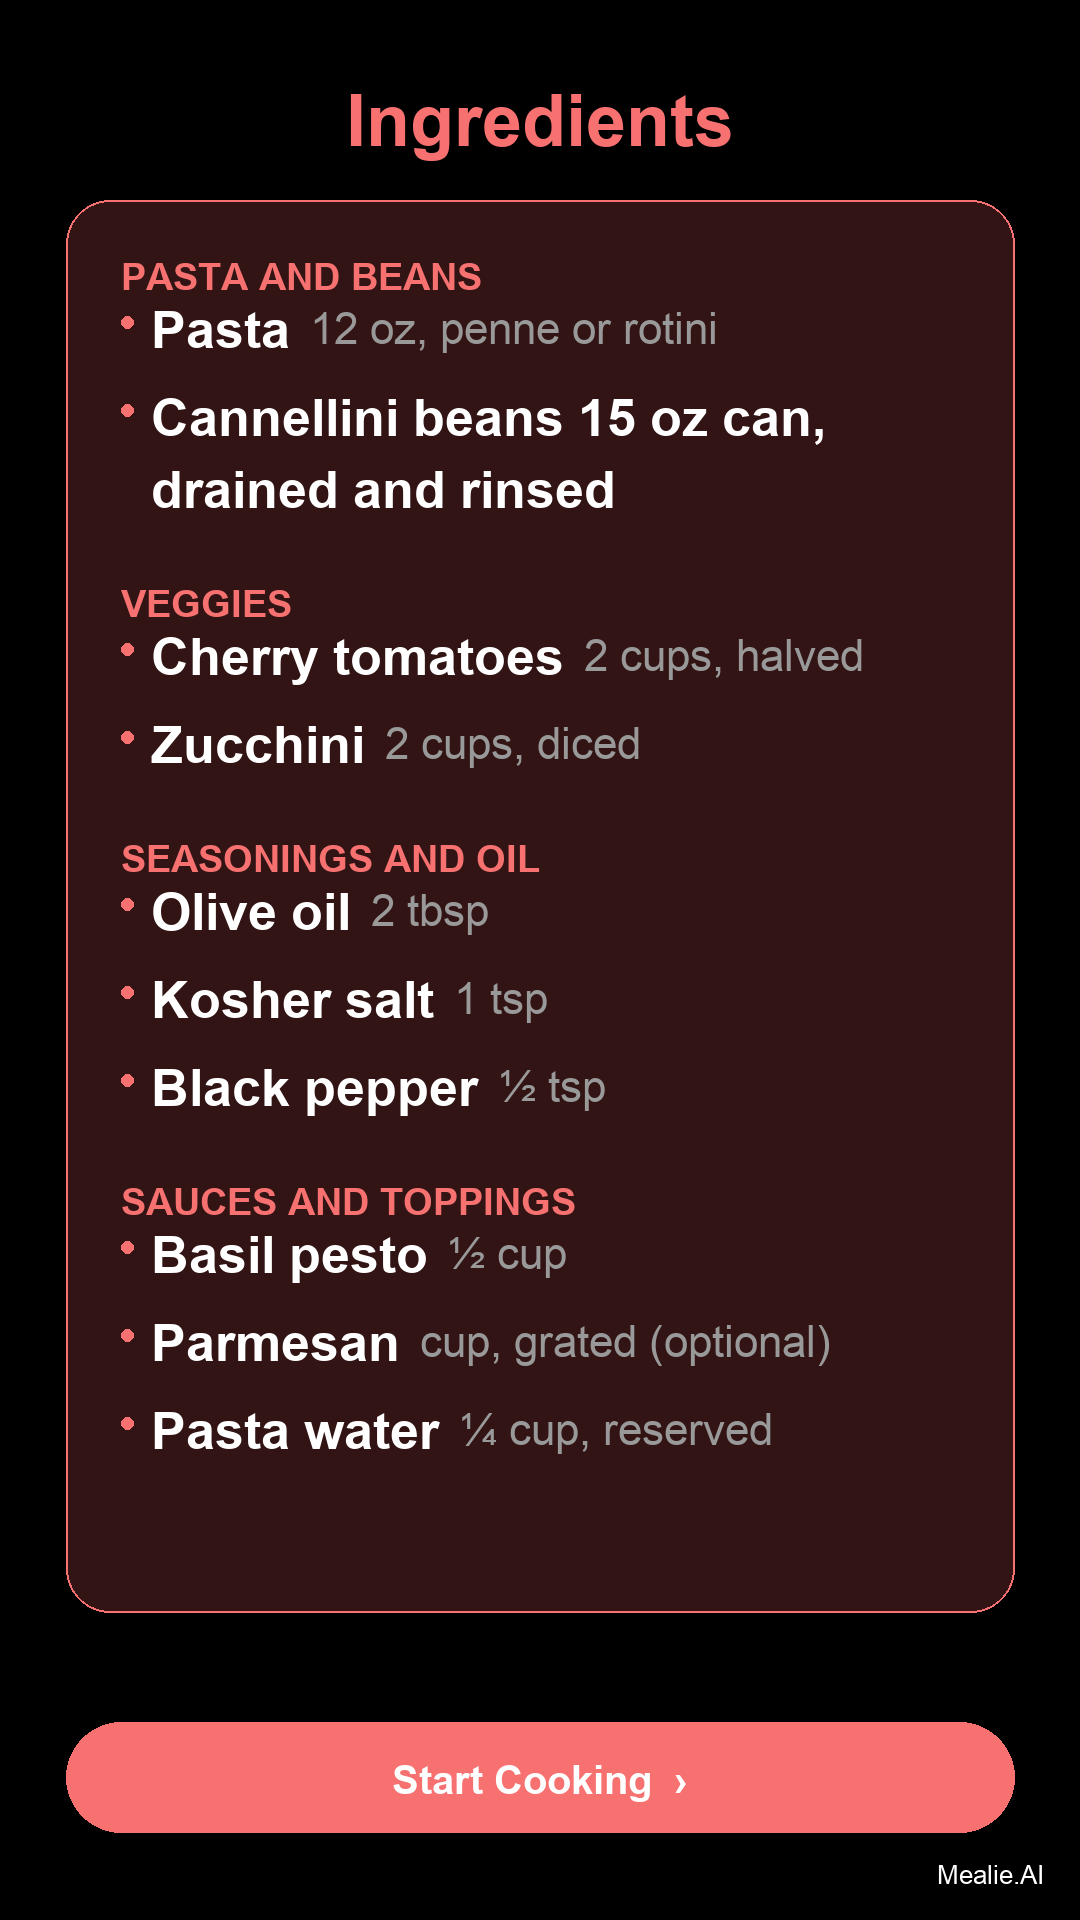Viewport: 1080px width, 1920px height.
Task: Click the Ingredients page title
Action: click(539, 122)
